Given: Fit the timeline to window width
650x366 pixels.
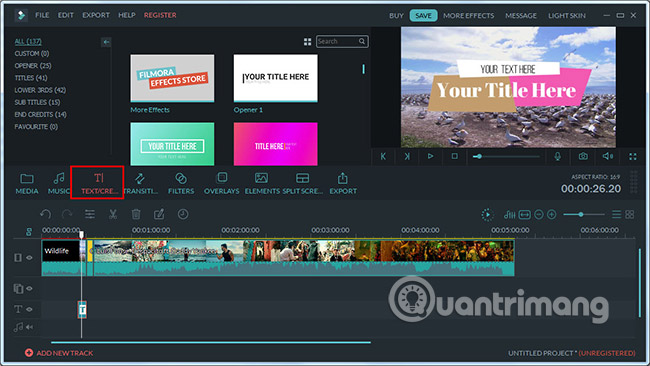Looking at the screenshot, I should pyautogui.click(x=524, y=215).
